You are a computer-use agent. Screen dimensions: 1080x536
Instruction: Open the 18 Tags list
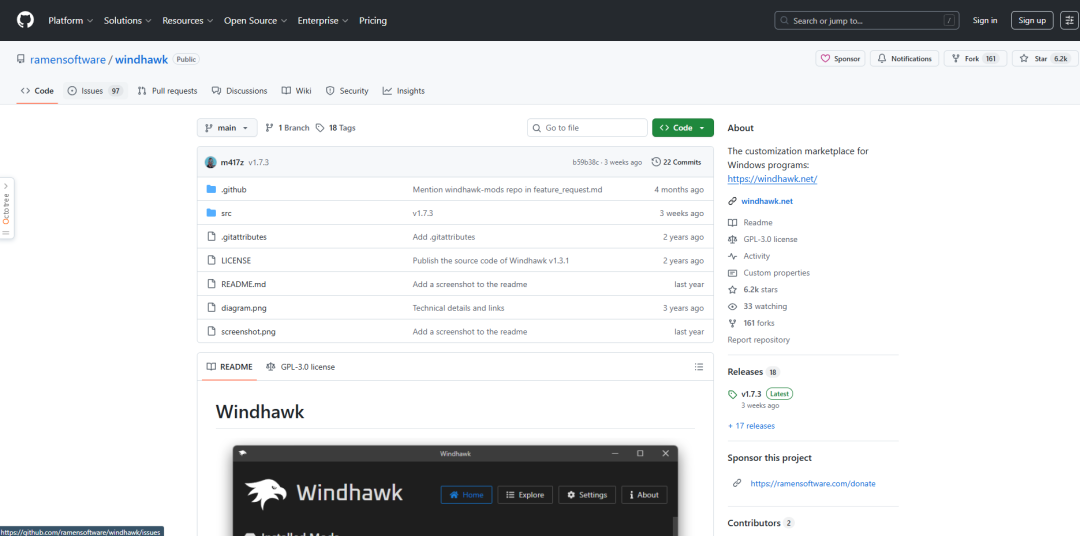336,128
